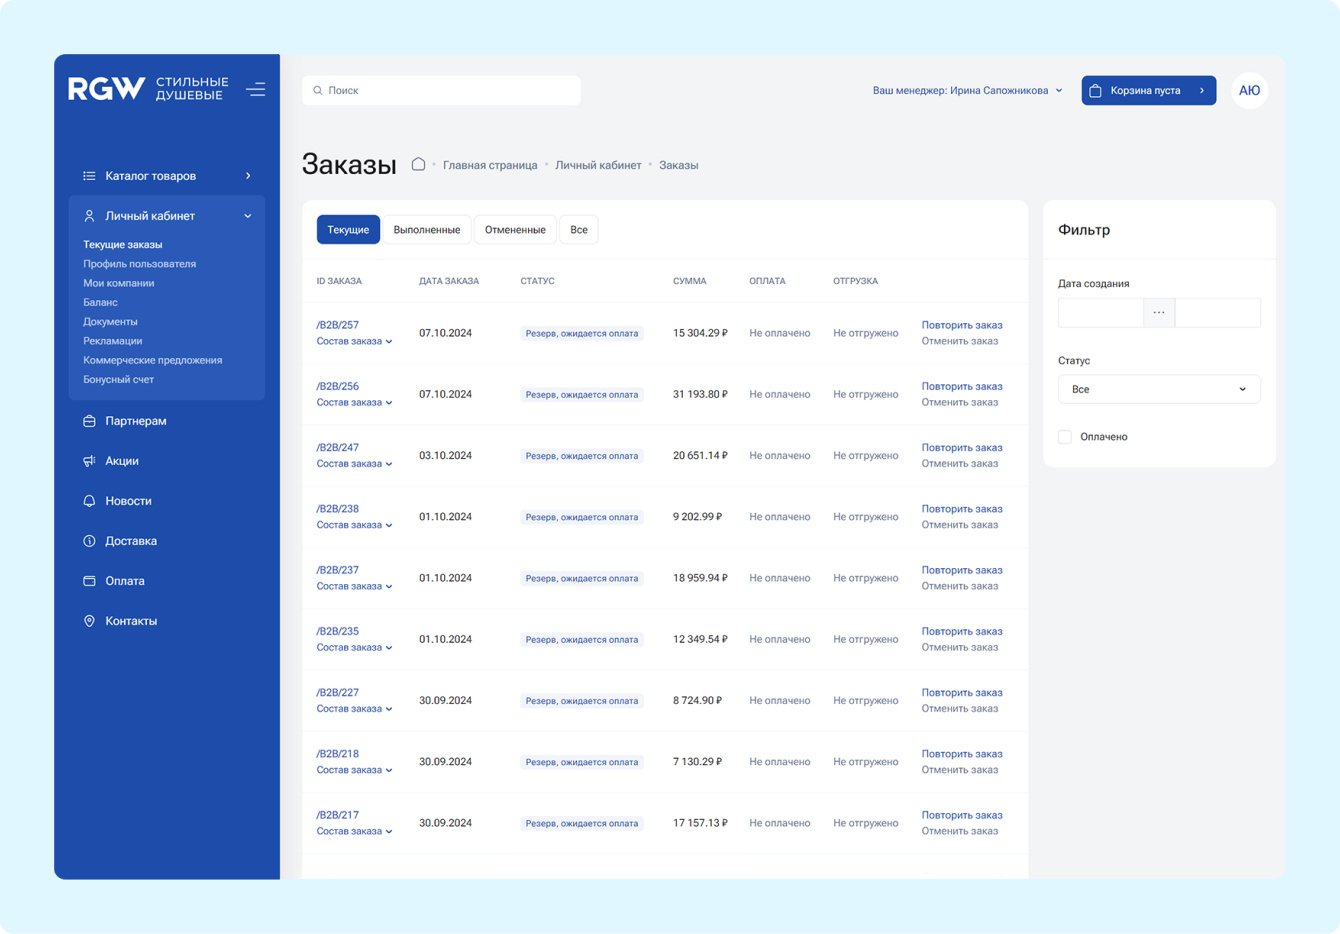Enable the Оплачено checkbox
The width and height of the screenshot is (1340, 934).
[1065, 437]
